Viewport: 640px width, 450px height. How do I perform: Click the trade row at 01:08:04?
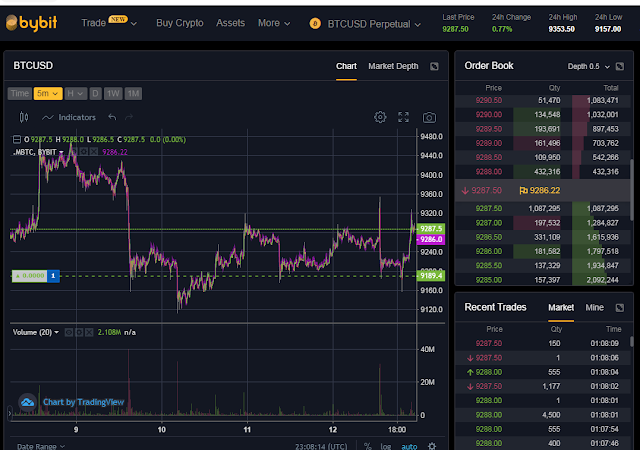click(543, 372)
